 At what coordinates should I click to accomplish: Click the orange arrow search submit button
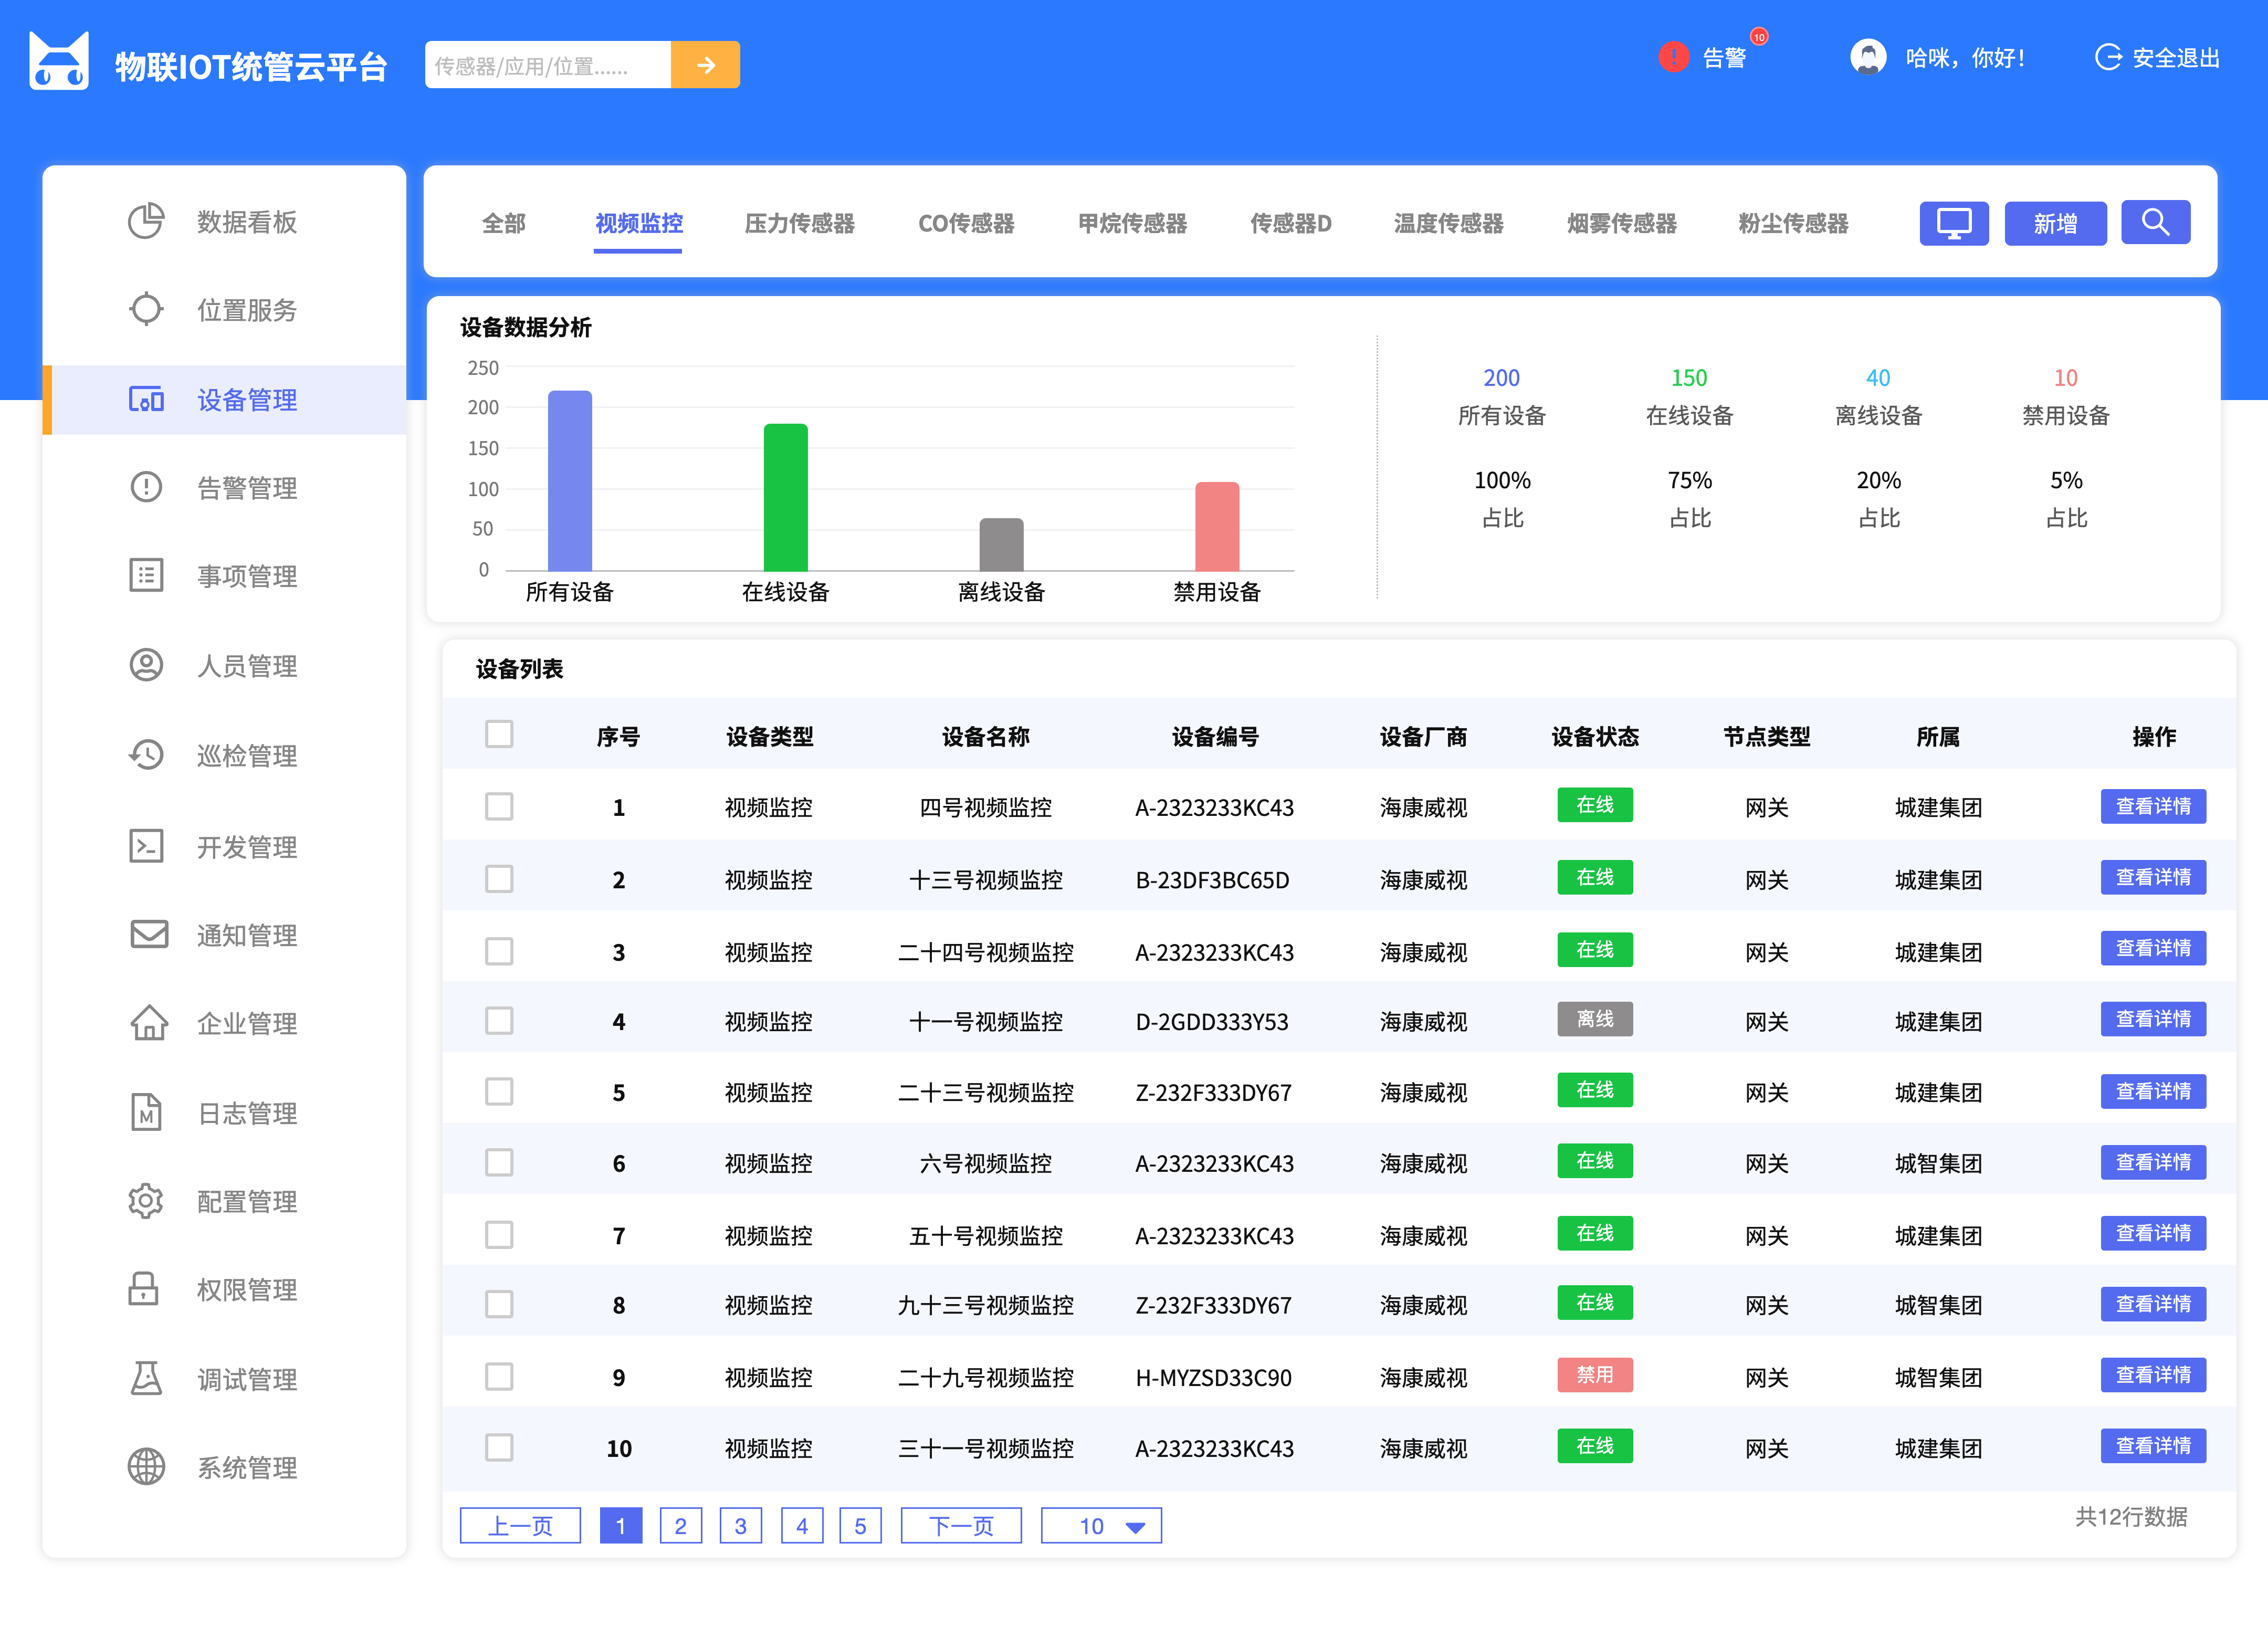click(x=705, y=65)
